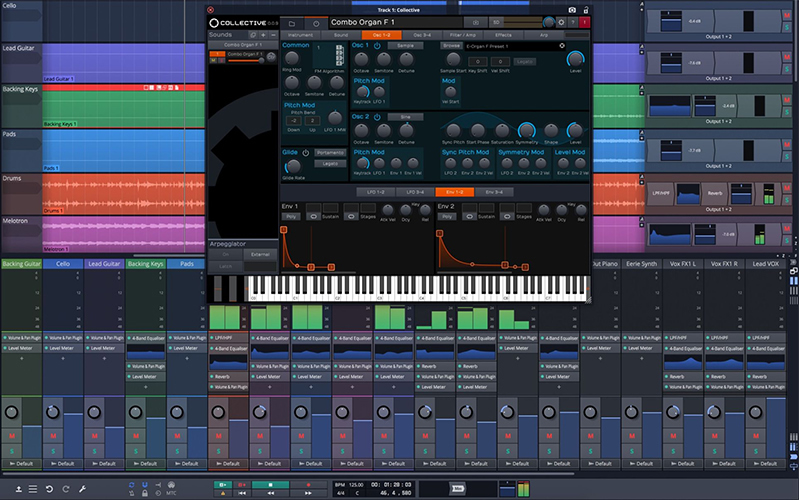Click the camera icon in Collective title bar
This screenshot has height=500, width=800.
point(572,10)
